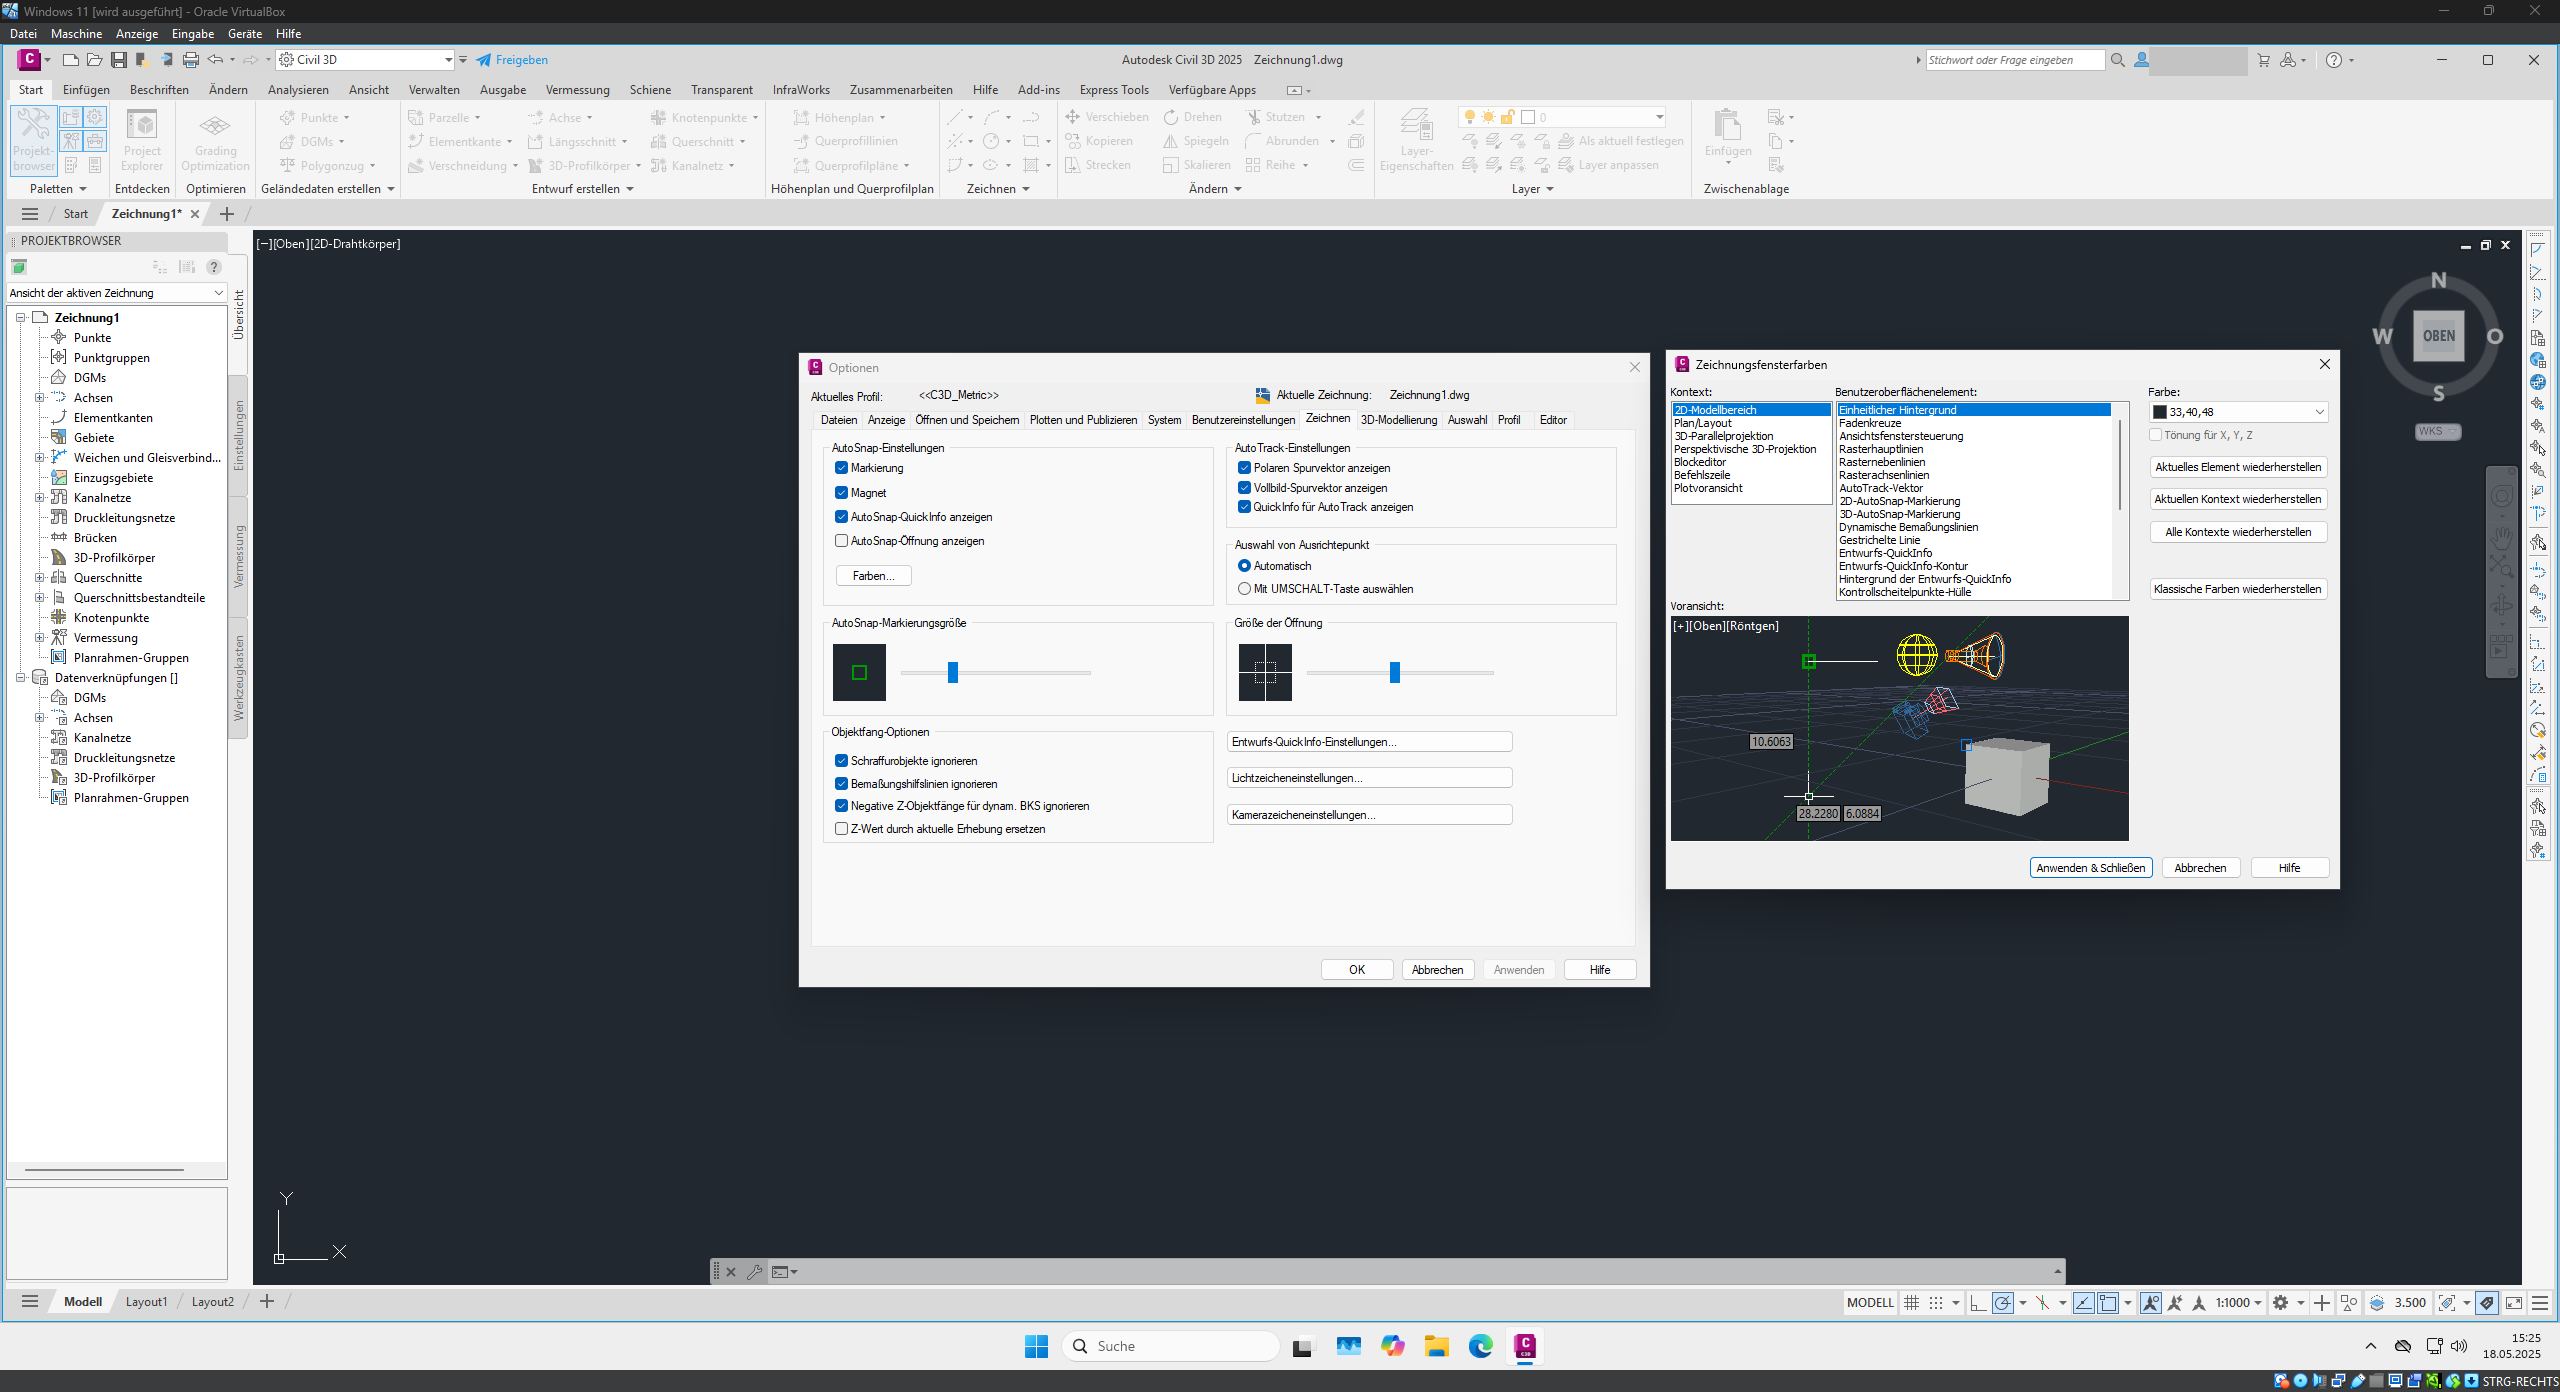Click Klassische Farben wiederherstellen
Viewport: 2560px width, 1392px height.
[x=2238, y=589]
